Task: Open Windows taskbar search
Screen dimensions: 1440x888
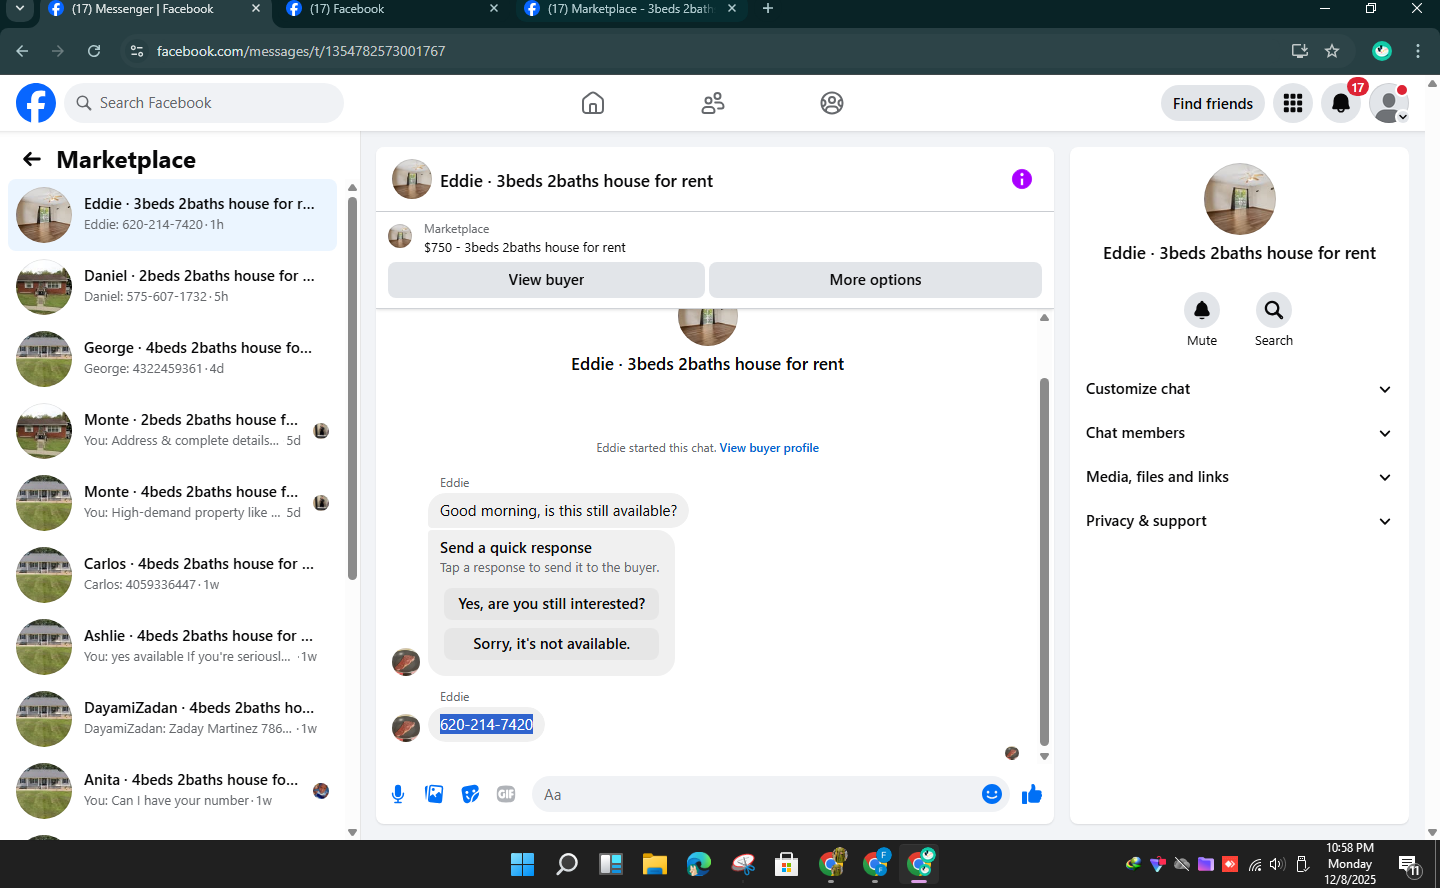Action: pos(567,864)
